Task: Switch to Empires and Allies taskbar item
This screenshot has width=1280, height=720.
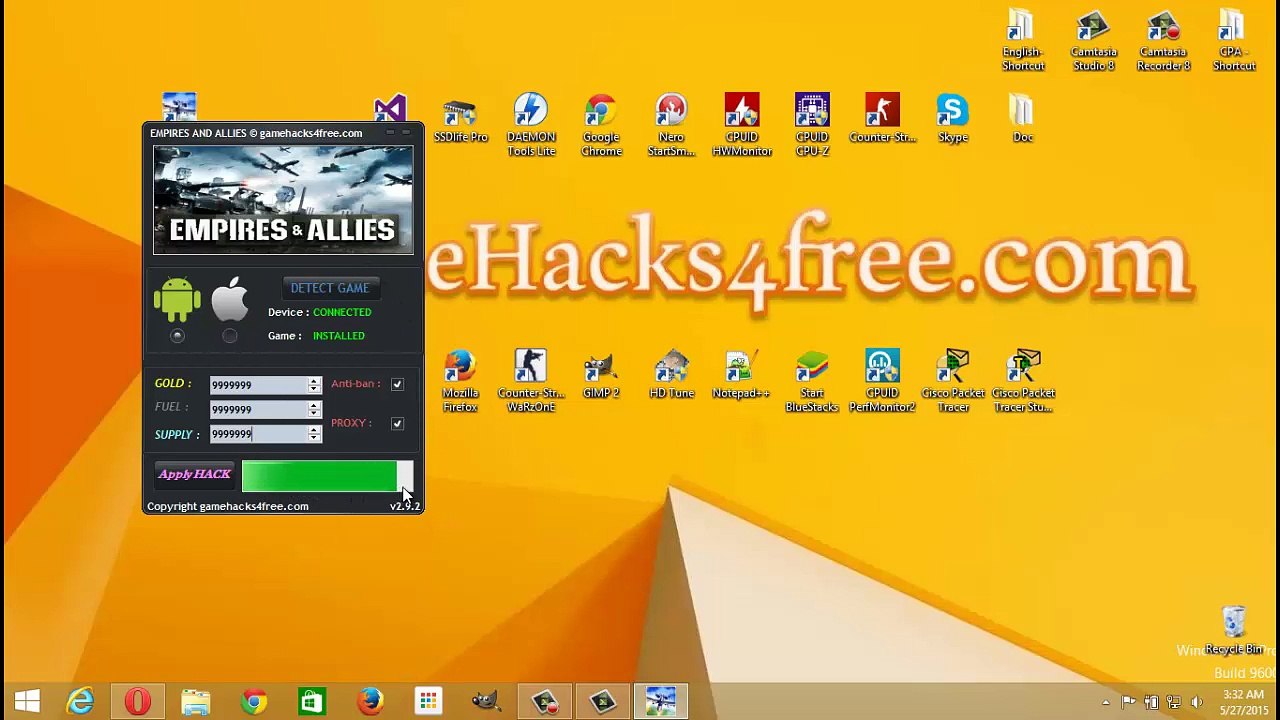Action: tap(660, 702)
